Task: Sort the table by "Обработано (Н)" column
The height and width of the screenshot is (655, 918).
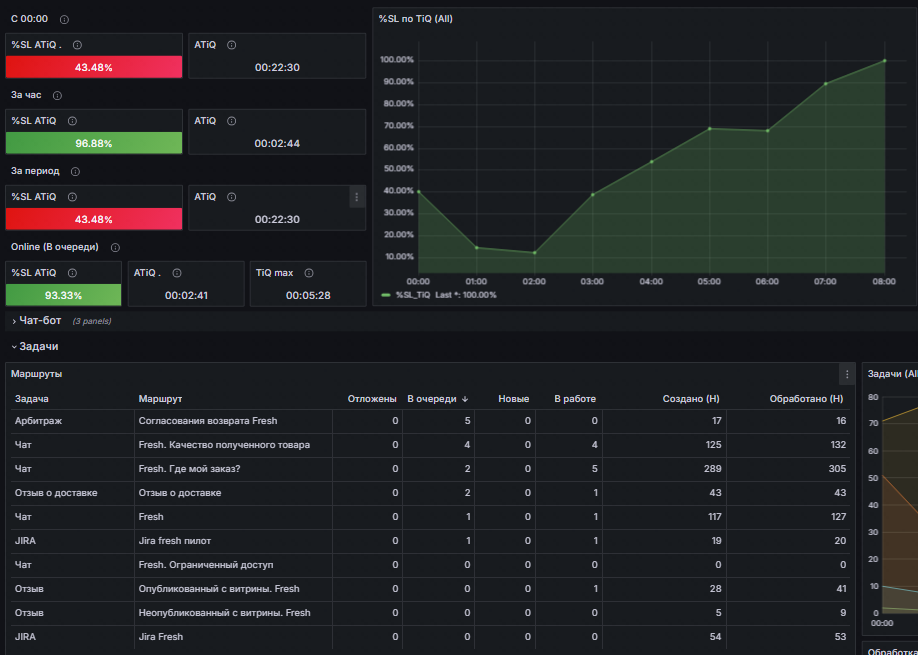Action: (x=805, y=399)
